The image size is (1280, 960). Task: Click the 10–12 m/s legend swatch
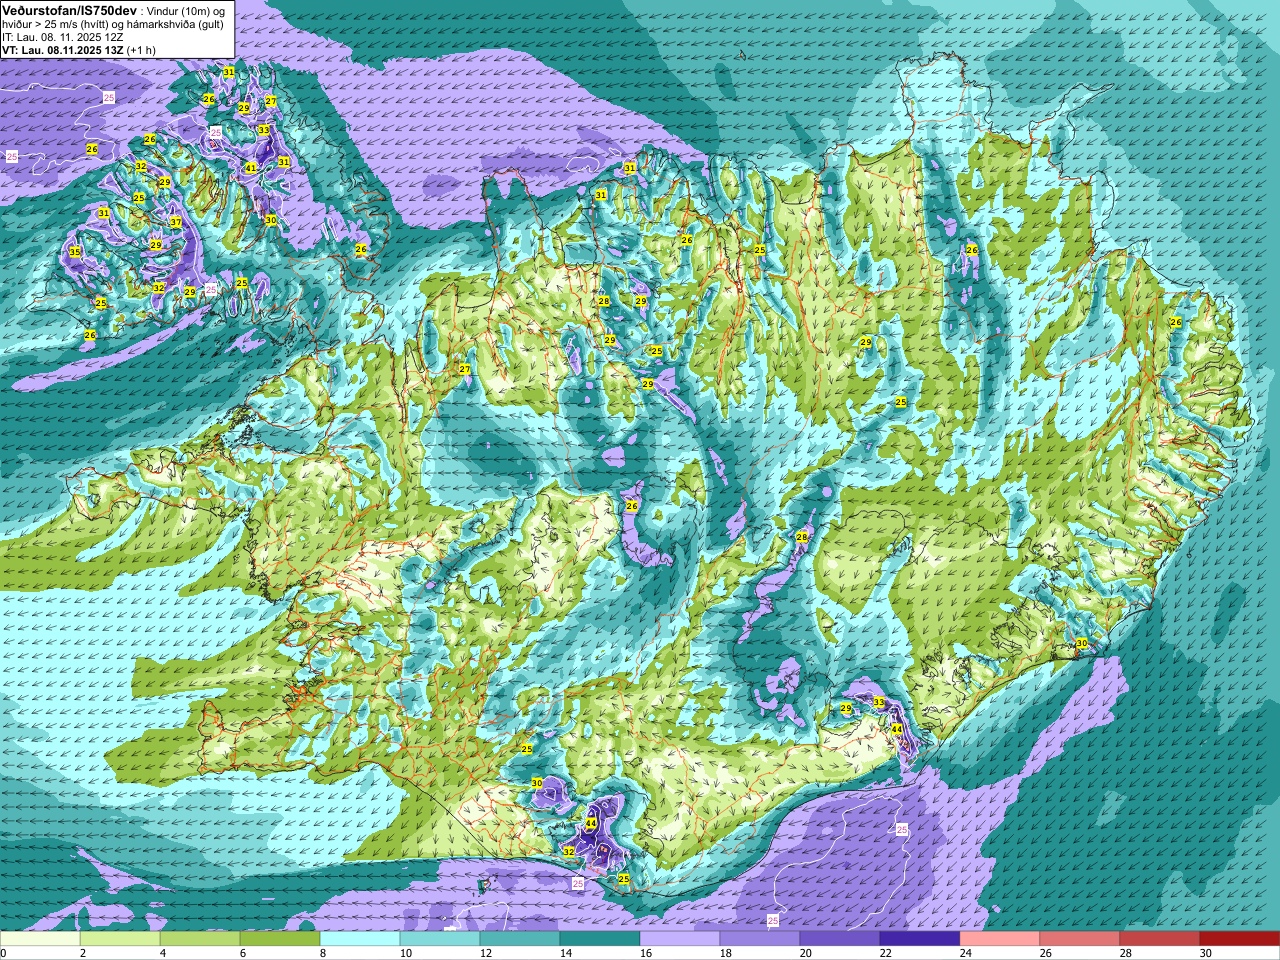click(440, 939)
